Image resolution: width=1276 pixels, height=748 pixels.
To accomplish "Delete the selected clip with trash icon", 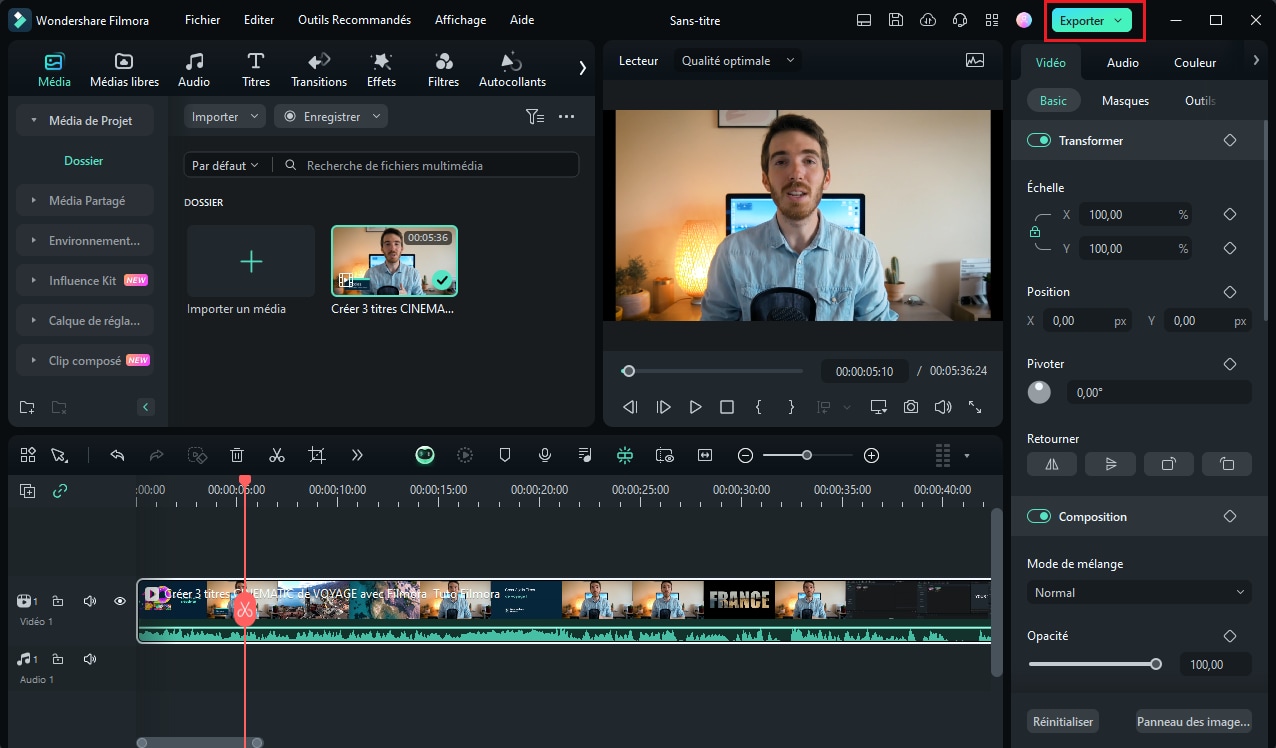I will 237,455.
